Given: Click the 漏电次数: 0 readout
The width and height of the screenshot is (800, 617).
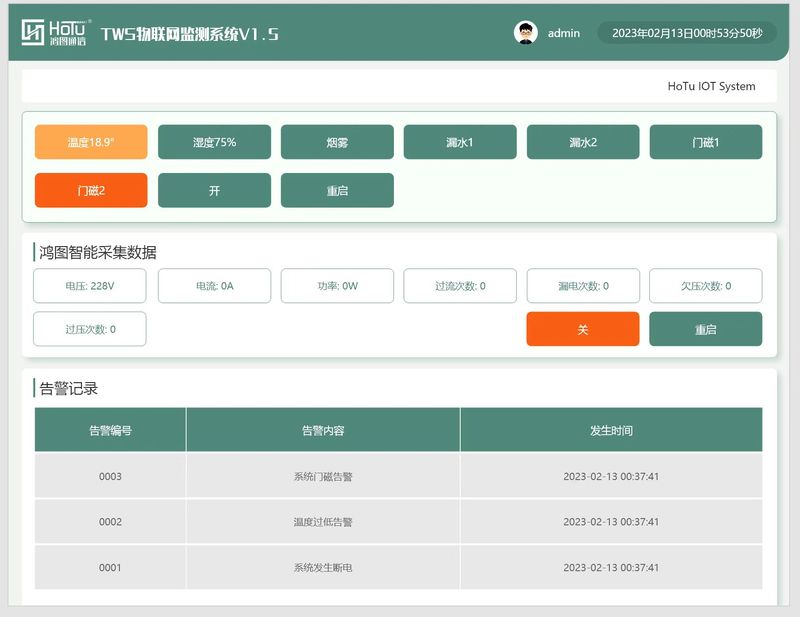Looking at the screenshot, I should click(x=583, y=286).
